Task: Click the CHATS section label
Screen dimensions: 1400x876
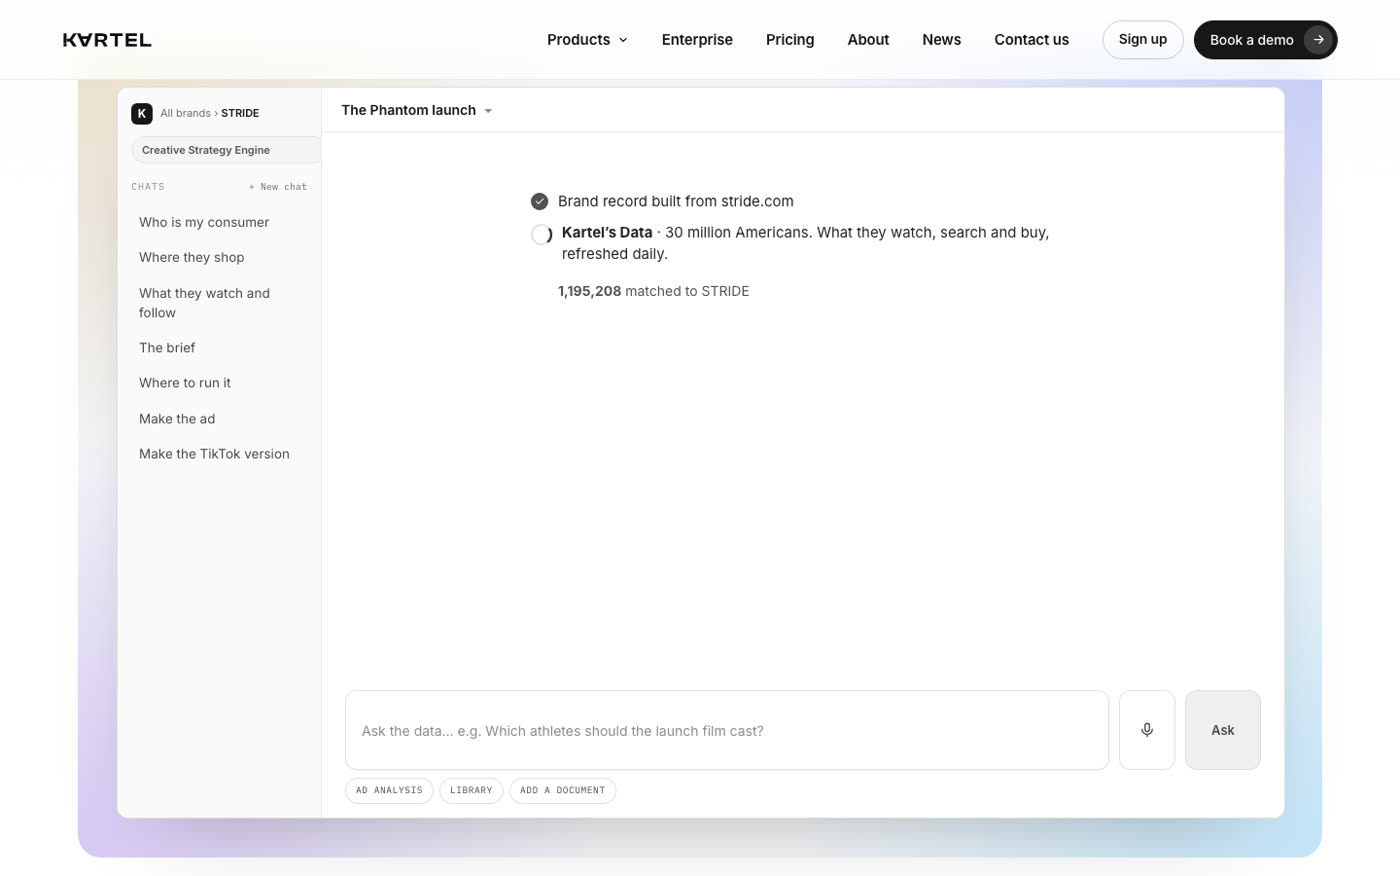Action: (148, 187)
